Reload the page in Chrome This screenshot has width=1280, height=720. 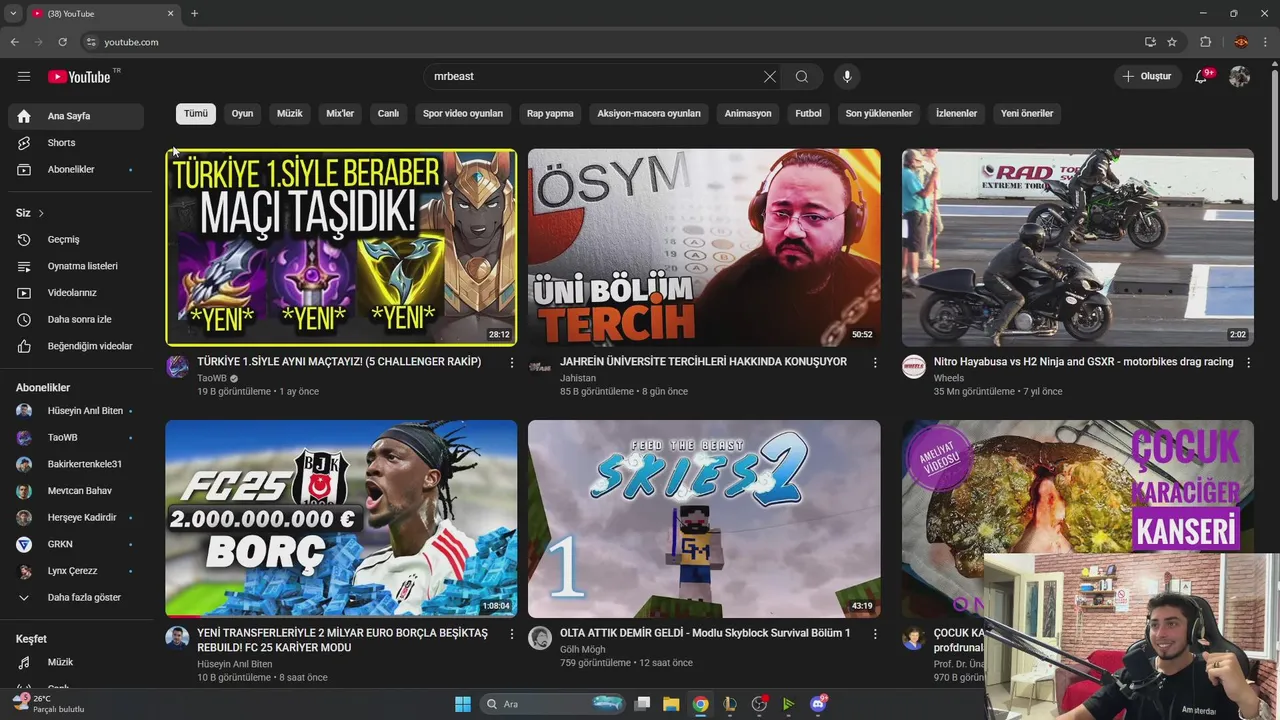62,42
